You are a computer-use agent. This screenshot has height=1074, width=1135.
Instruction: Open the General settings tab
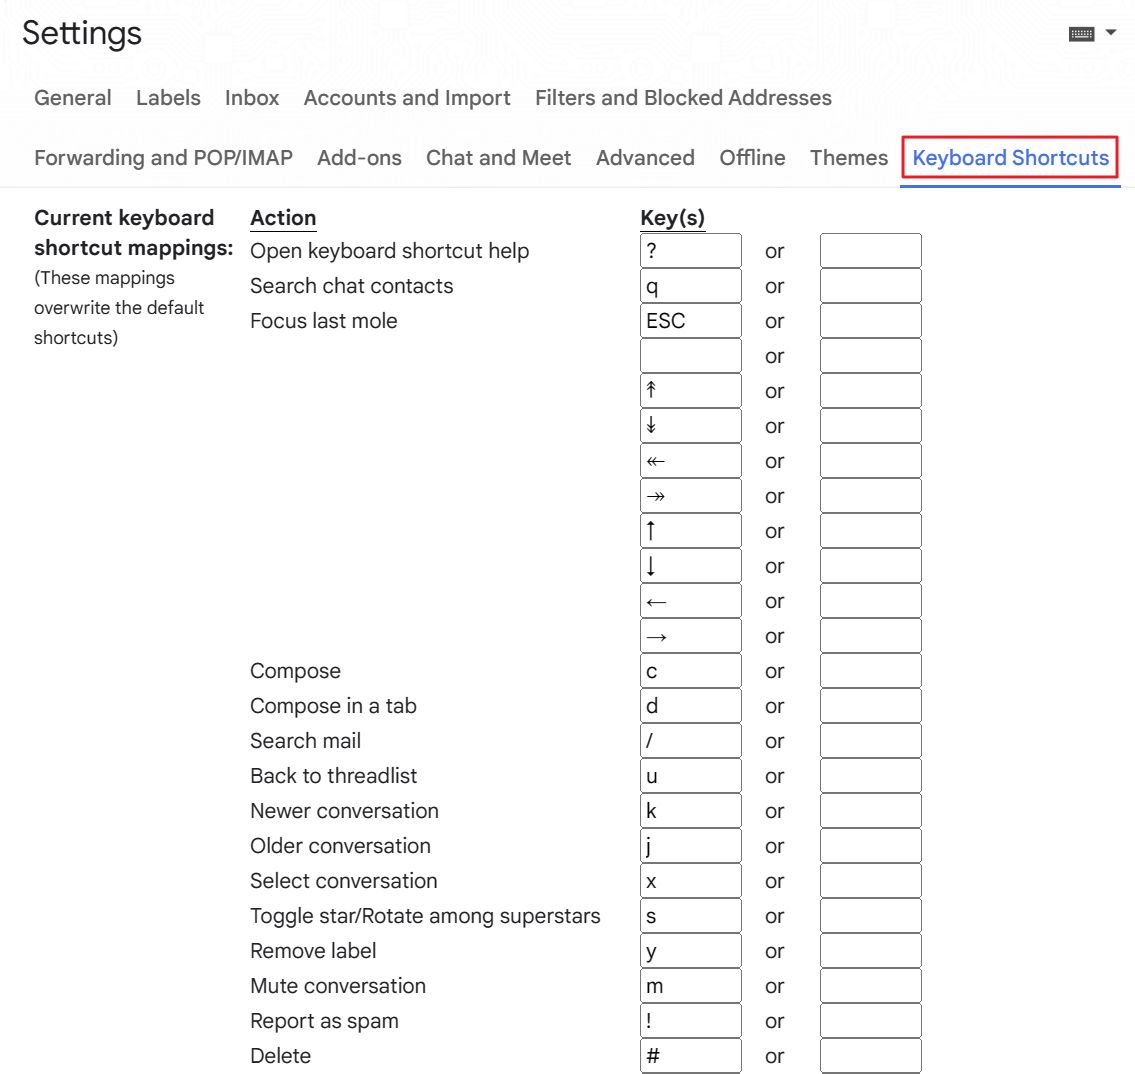click(x=72, y=98)
